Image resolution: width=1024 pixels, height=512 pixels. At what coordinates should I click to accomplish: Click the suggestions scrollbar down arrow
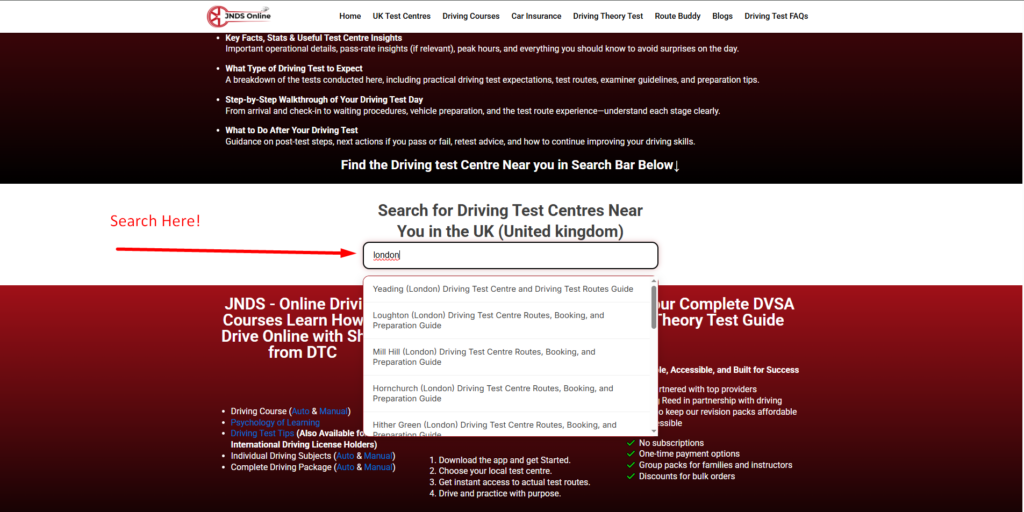654,431
